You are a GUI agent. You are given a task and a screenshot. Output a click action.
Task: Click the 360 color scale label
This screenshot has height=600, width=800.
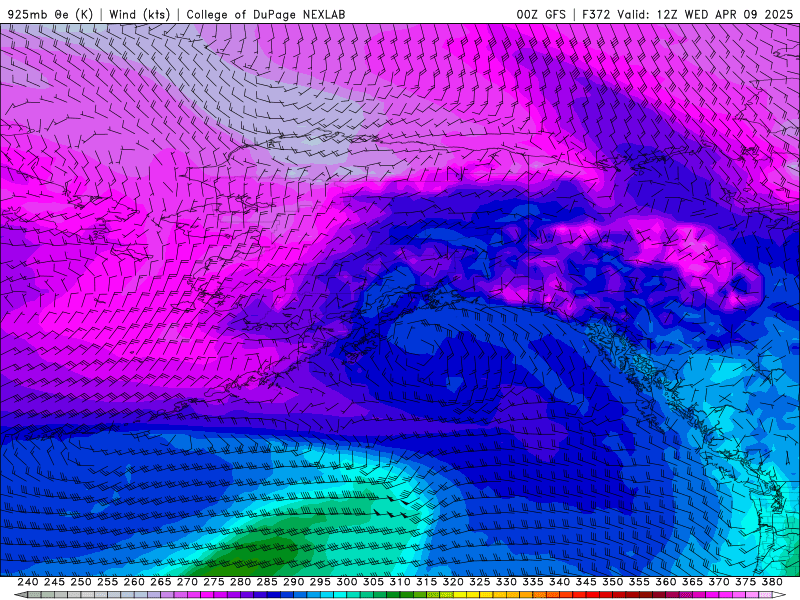point(666,582)
